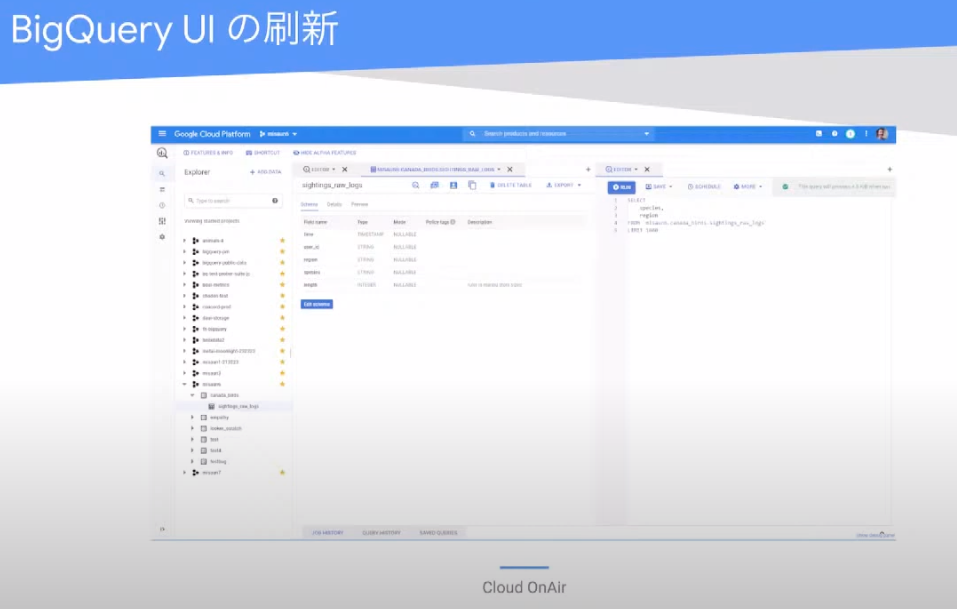Switch to the Schema tab
The height and width of the screenshot is (609, 957).
(x=309, y=204)
